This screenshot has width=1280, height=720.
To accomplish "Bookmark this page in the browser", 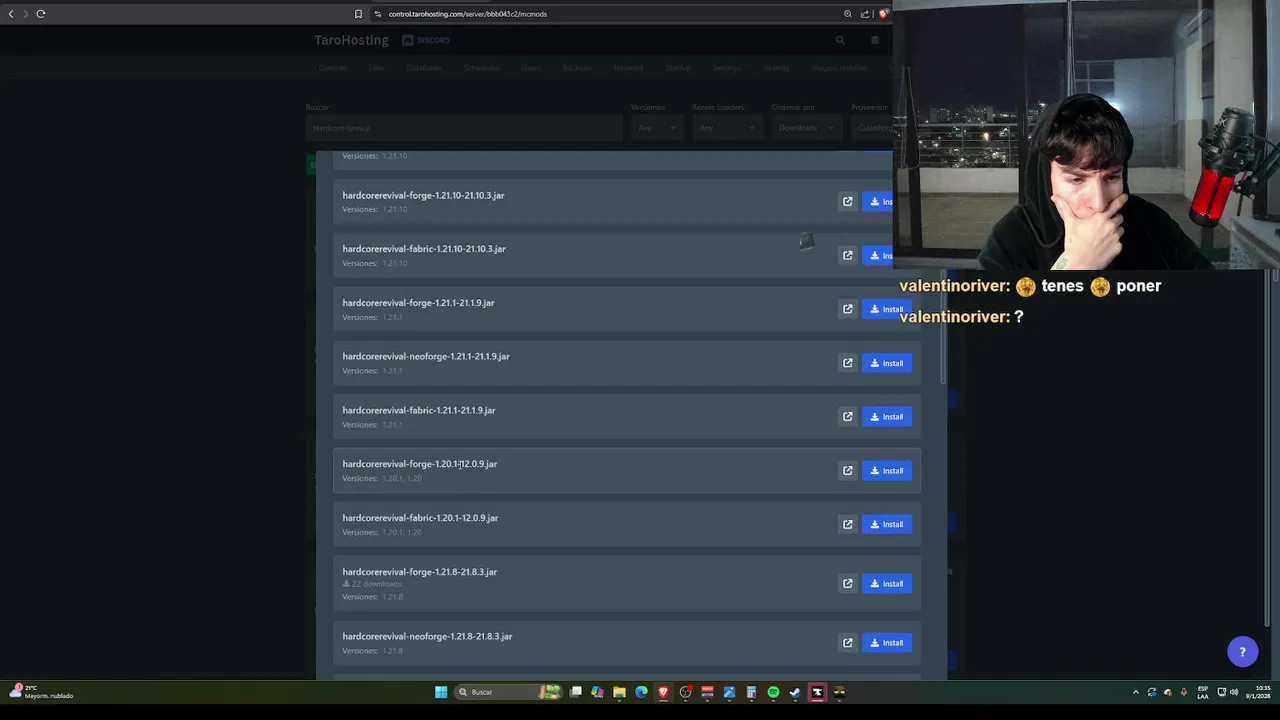I will [358, 14].
